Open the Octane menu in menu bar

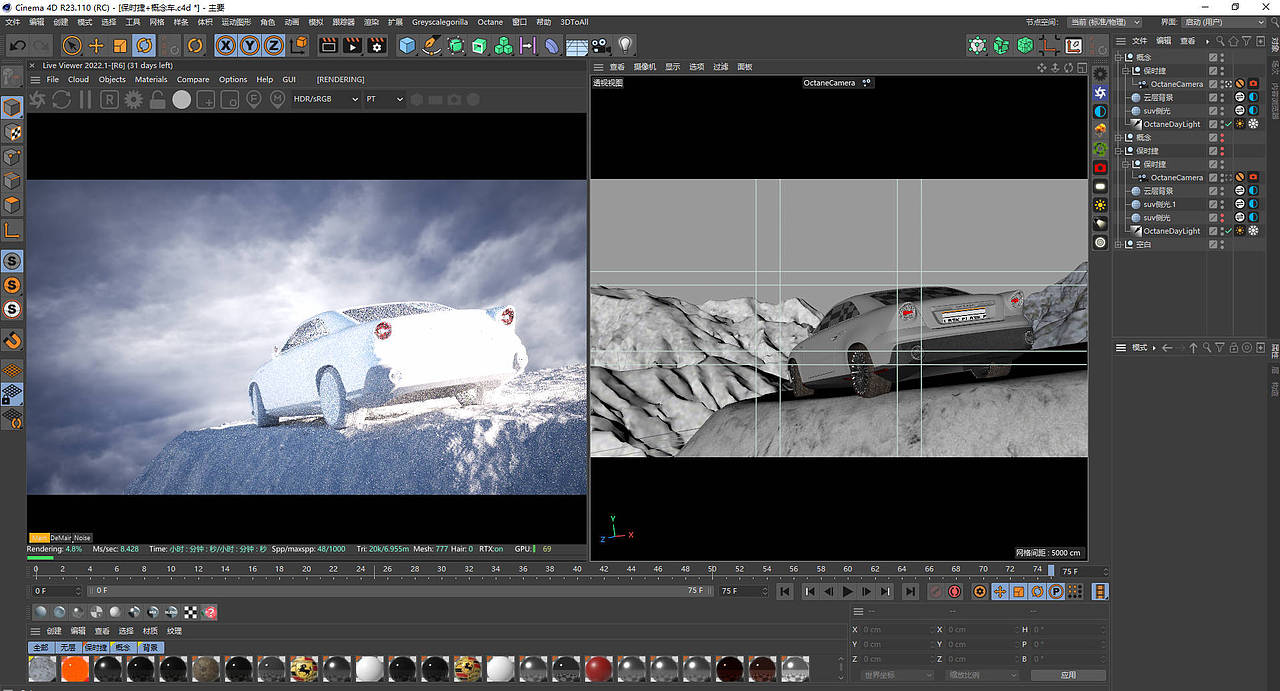tap(490, 21)
